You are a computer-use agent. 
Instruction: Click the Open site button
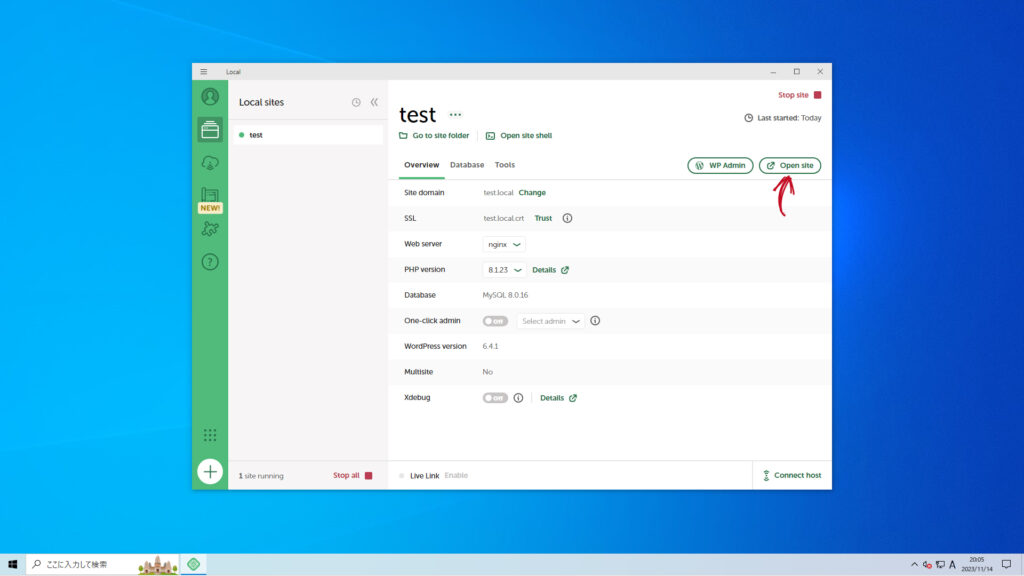[790, 165]
